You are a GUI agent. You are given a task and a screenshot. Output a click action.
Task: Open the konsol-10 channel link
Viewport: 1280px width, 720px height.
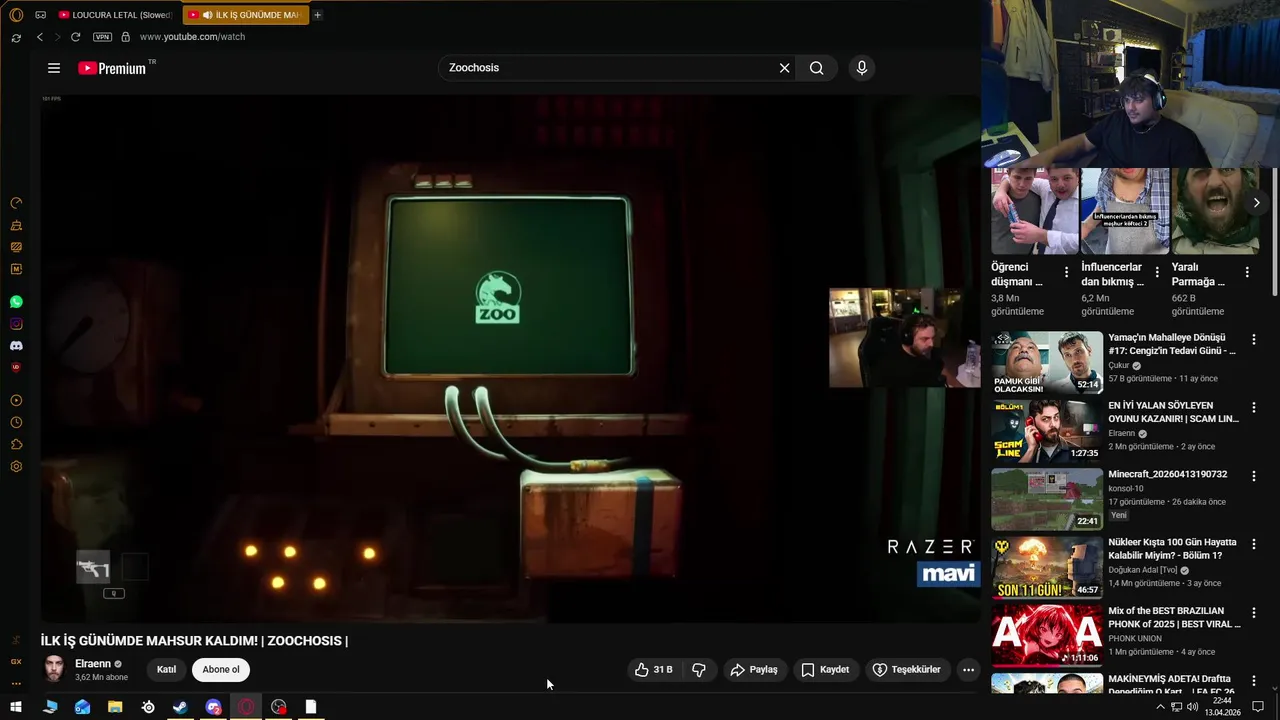pos(1125,488)
